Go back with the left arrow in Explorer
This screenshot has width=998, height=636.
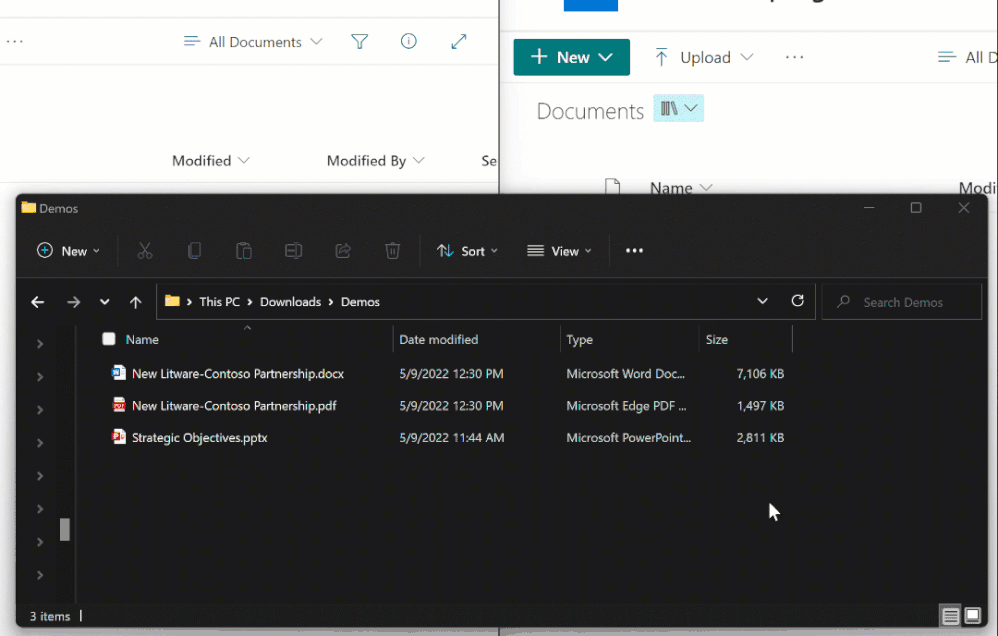pyautogui.click(x=38, y=302)
